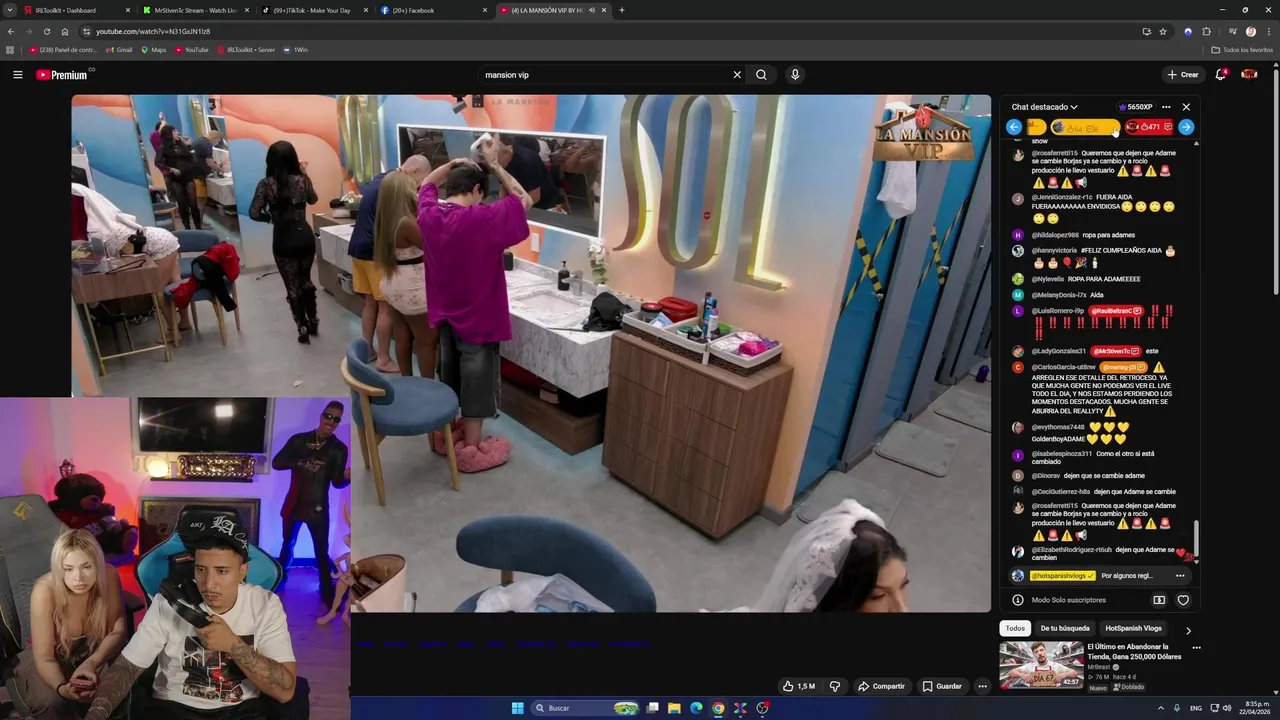Open live chat more options menu

point(1166,107)
